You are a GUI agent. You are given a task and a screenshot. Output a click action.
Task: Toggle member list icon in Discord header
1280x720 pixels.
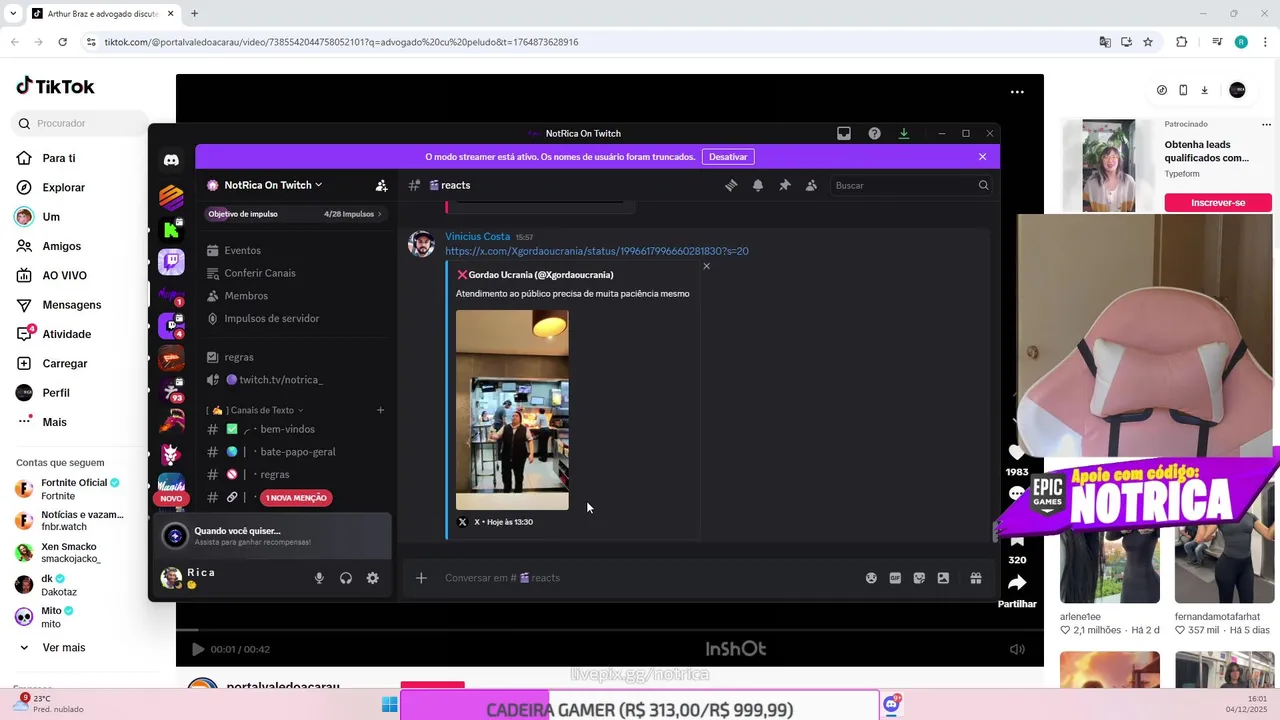pyautogui.click(x=811, y=185)
